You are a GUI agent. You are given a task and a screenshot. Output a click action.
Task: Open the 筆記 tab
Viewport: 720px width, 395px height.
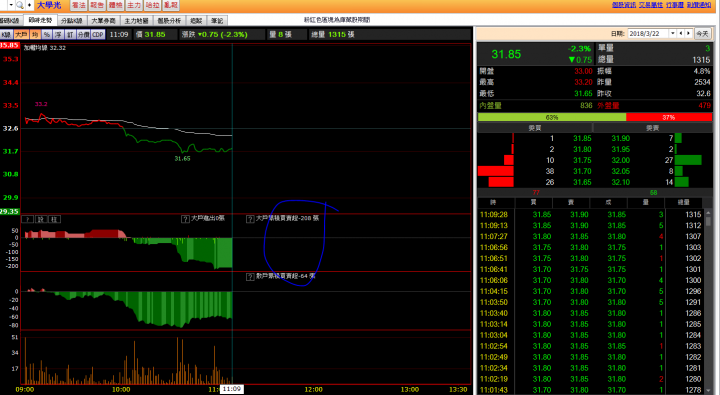click(217, 21)
